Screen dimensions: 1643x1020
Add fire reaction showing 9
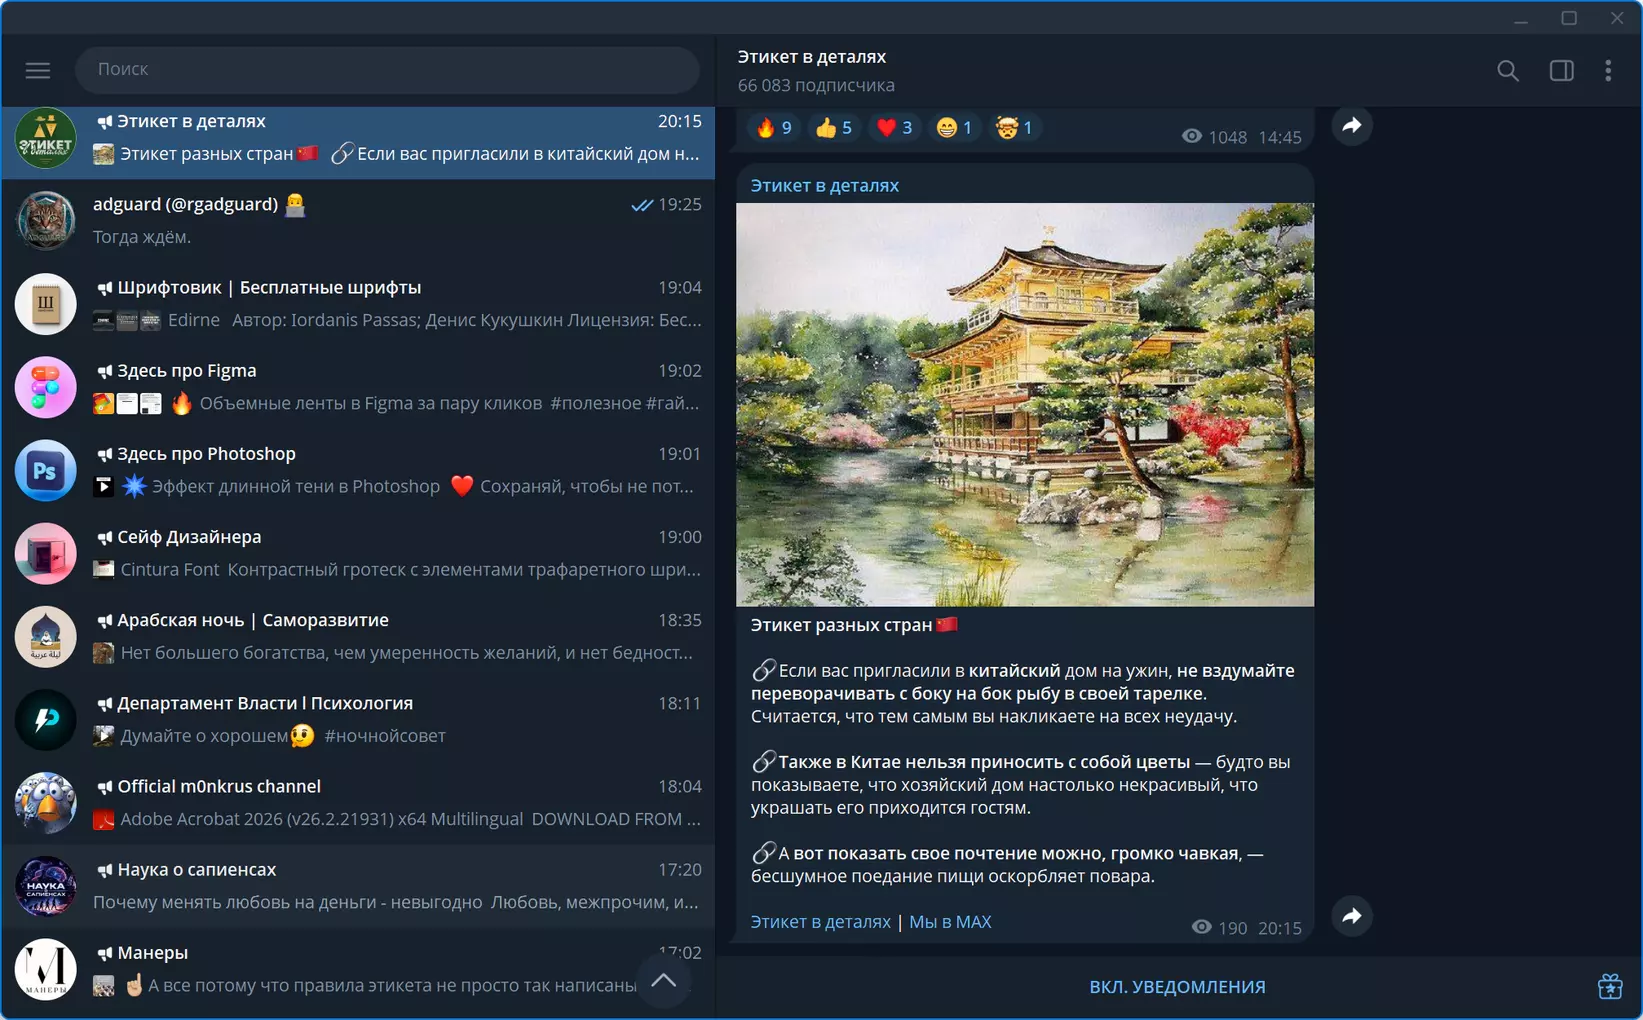(x=774, y=127)
